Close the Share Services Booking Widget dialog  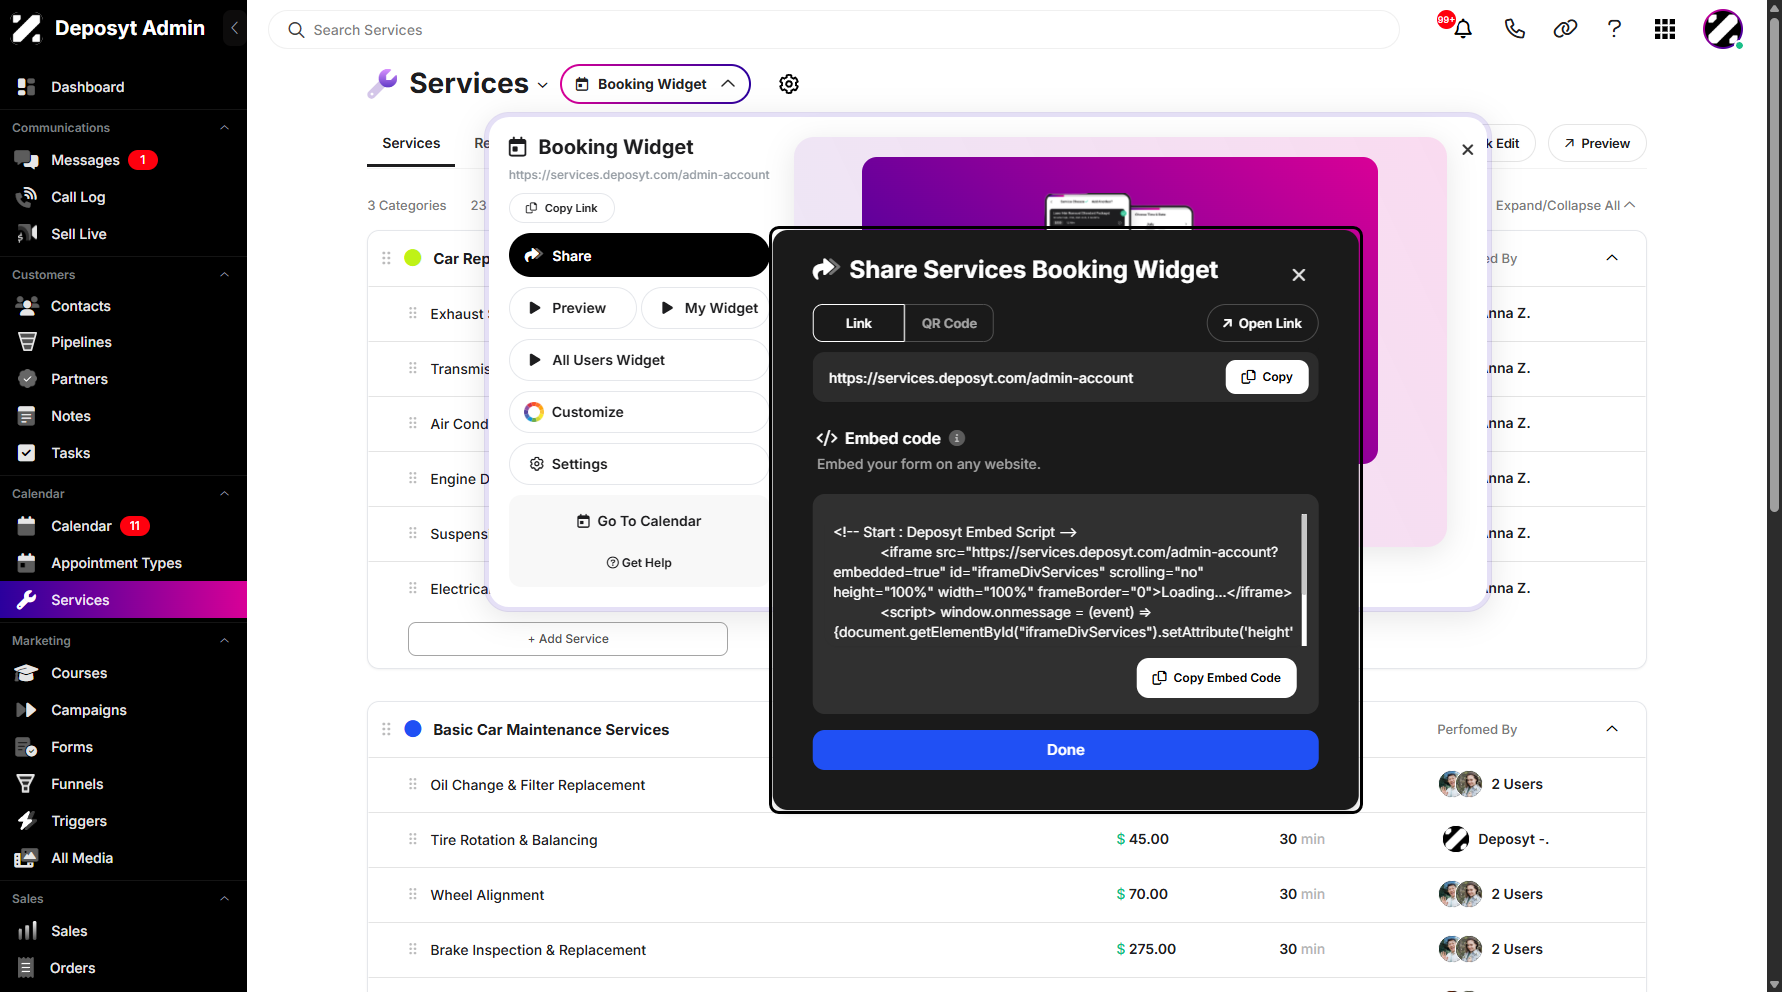1299,275
